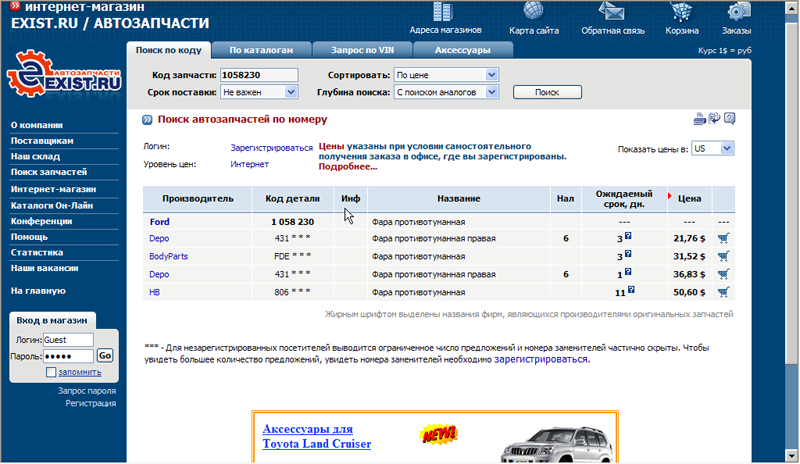Select the Поиск по коду tab

(x=168, y=50)
